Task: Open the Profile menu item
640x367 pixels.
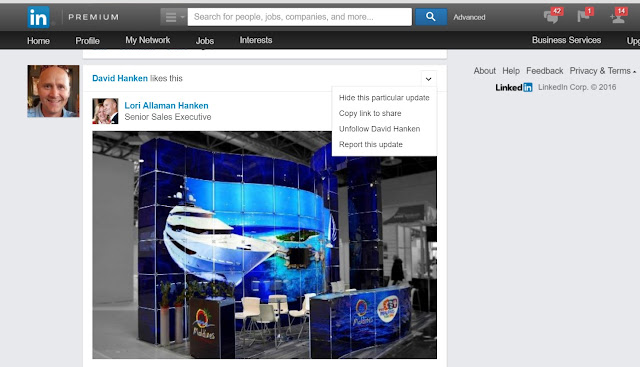Action: [87, 40]
